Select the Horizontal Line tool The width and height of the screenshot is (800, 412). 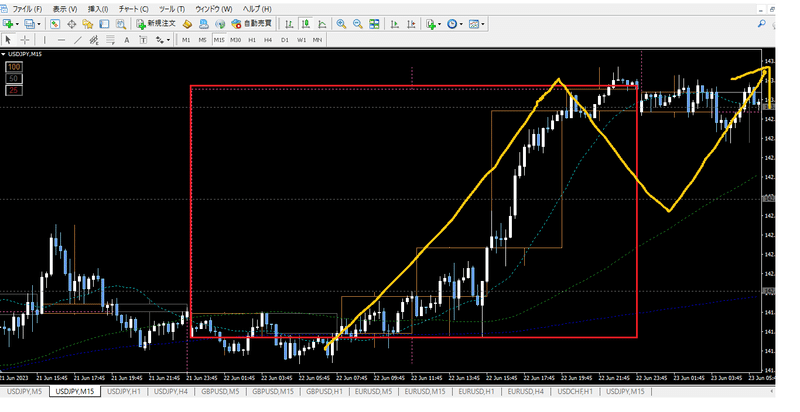(61, 40)
